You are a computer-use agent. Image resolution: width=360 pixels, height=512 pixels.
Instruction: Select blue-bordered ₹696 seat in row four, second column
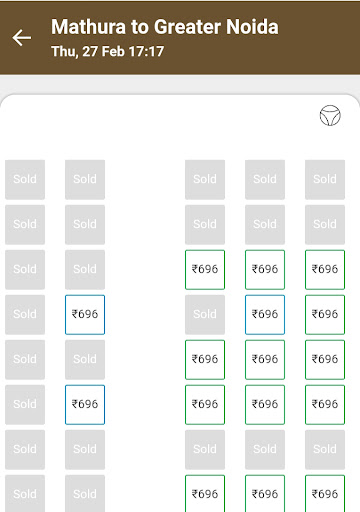click(x=85, y=314)
